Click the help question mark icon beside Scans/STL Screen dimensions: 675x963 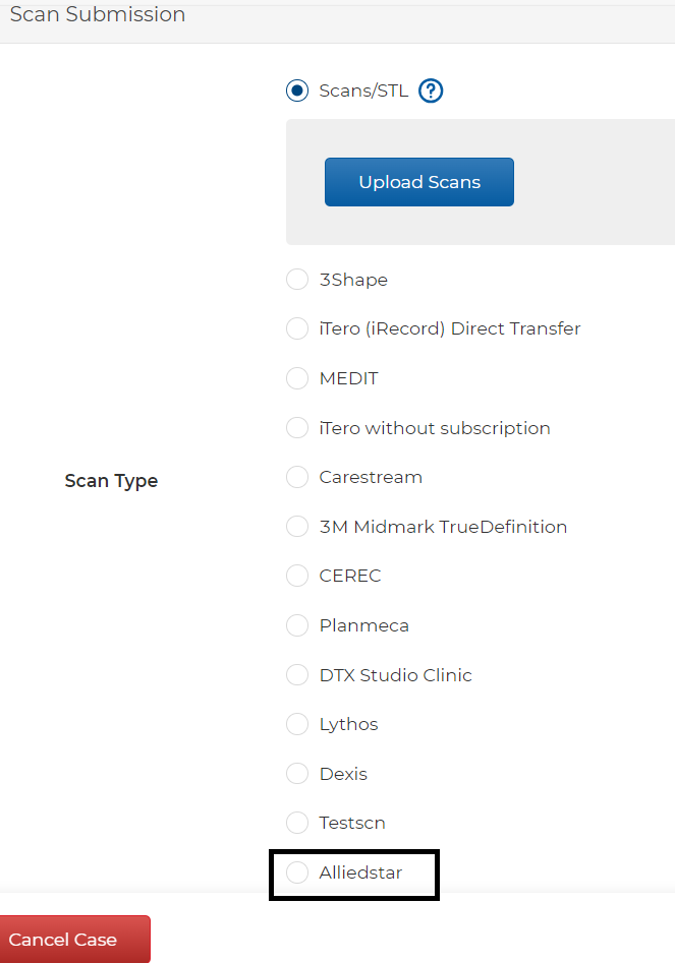coord(431,91)
